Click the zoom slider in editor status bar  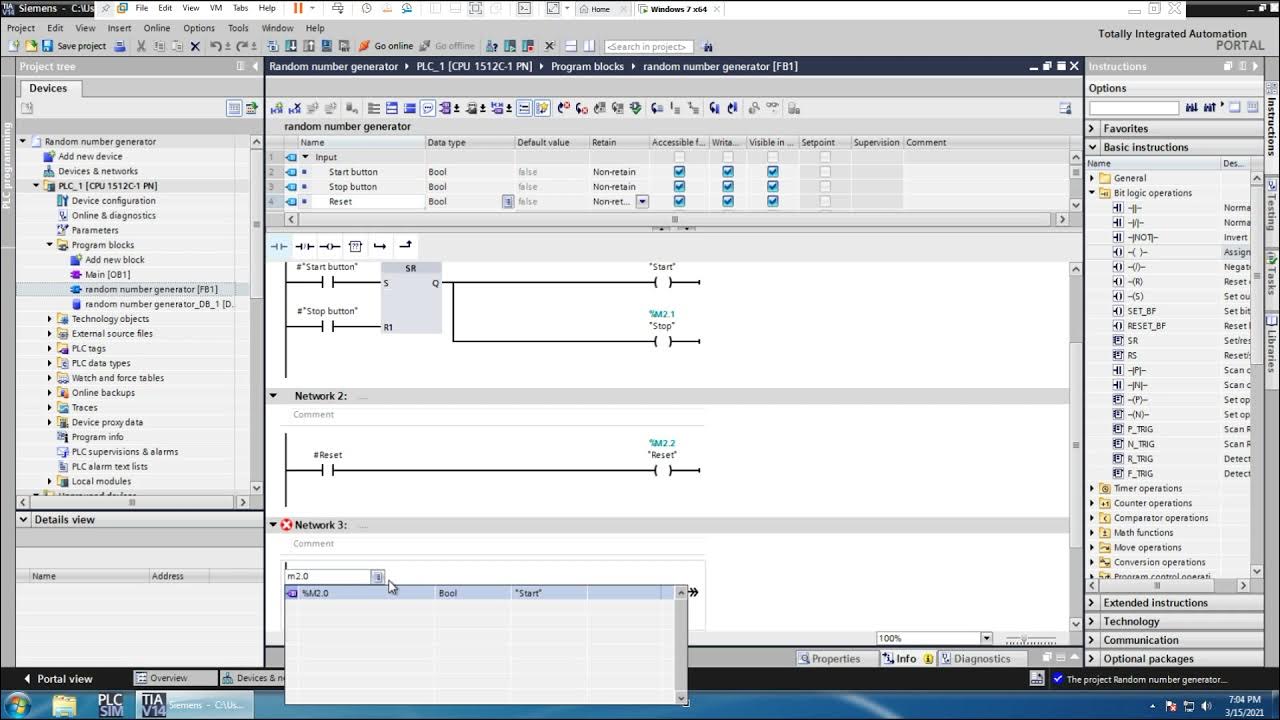(1025, 638)
